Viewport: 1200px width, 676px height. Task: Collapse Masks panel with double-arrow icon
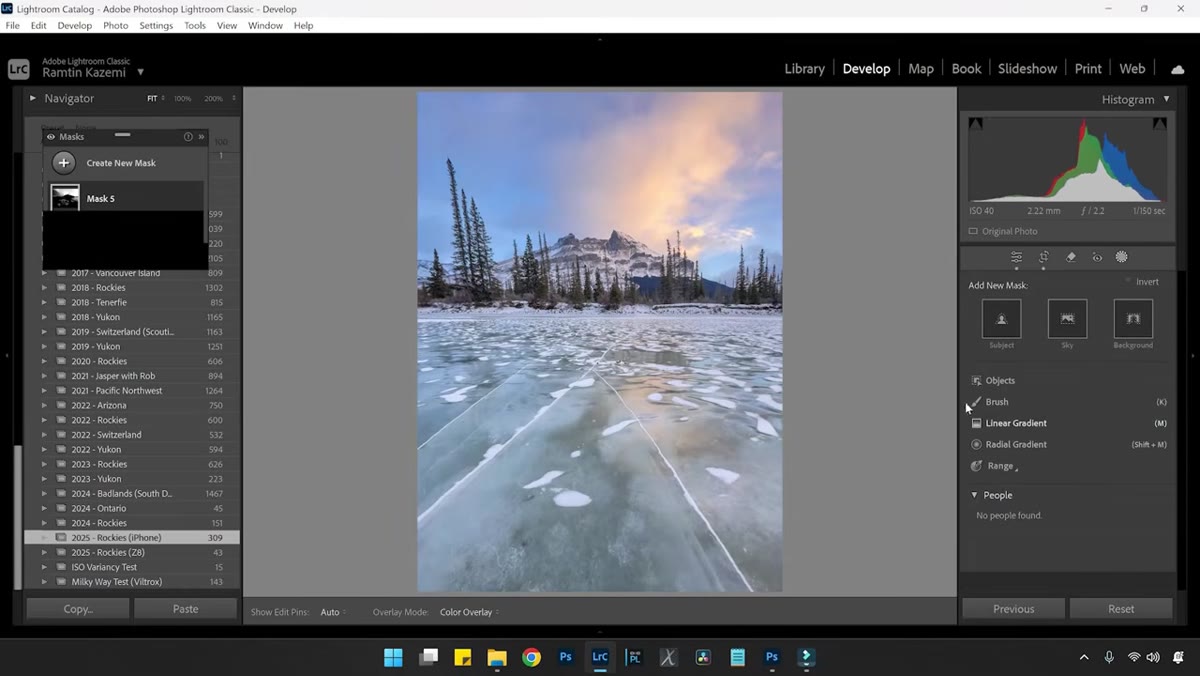[202, 137]
